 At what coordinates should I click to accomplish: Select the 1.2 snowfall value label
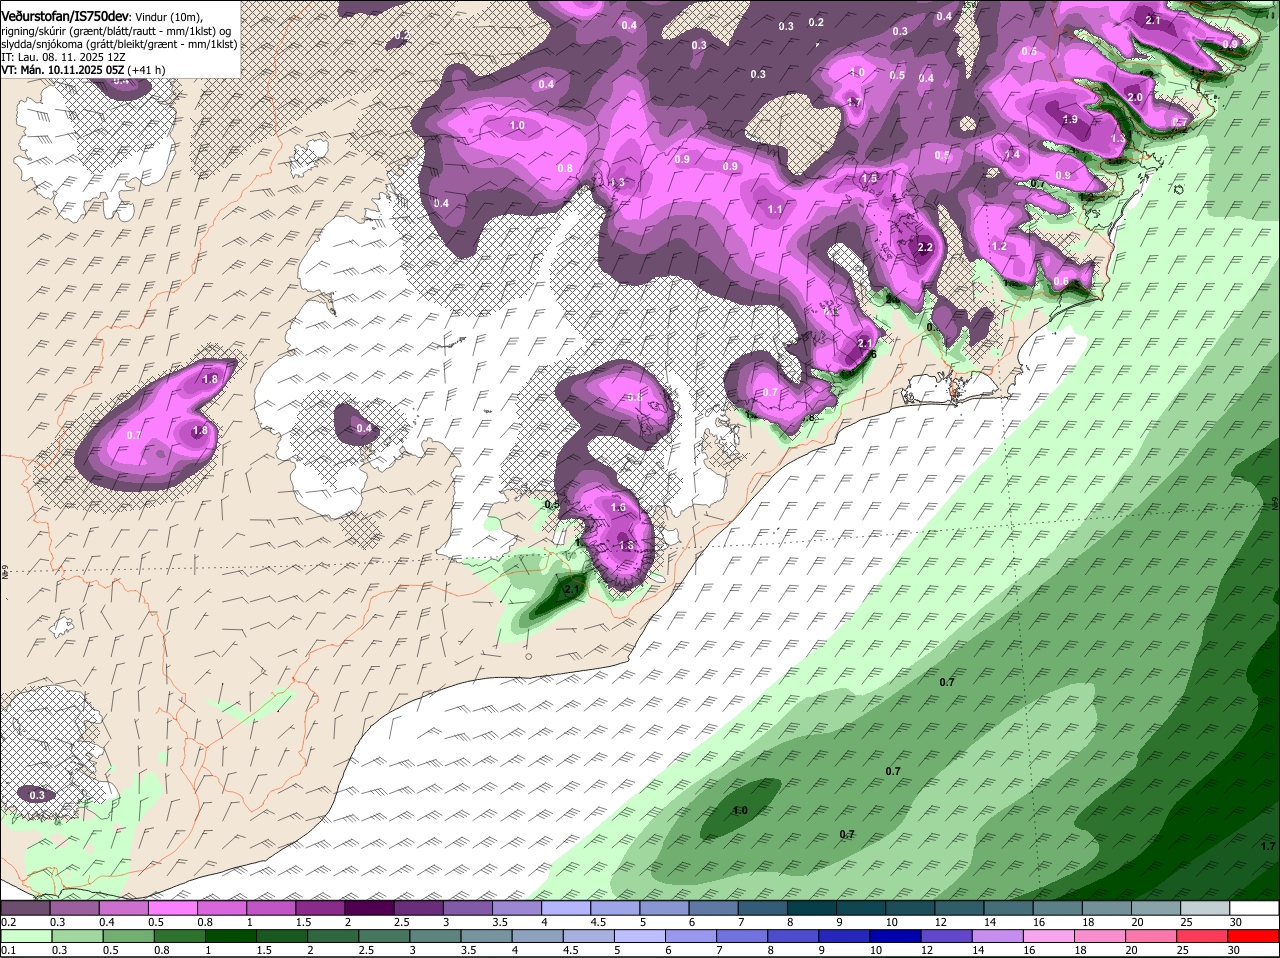point(999,246)
